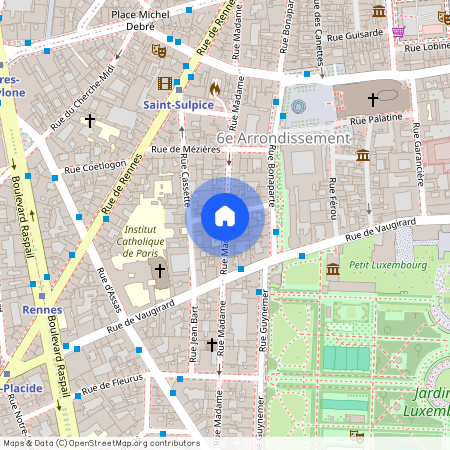Select the Saint-Sulpice church building
This screenshot has width=450, height=450.
point(373,99)
